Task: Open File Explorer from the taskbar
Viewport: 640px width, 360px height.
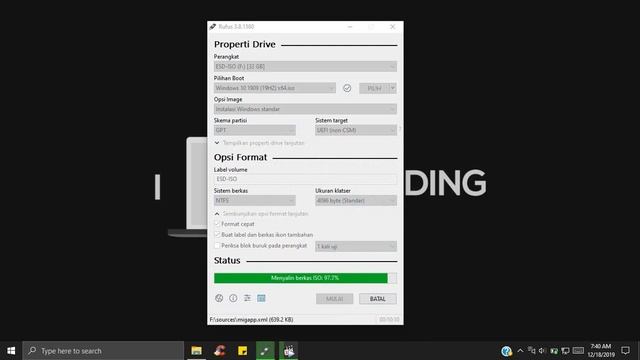Action: point(197,351)
